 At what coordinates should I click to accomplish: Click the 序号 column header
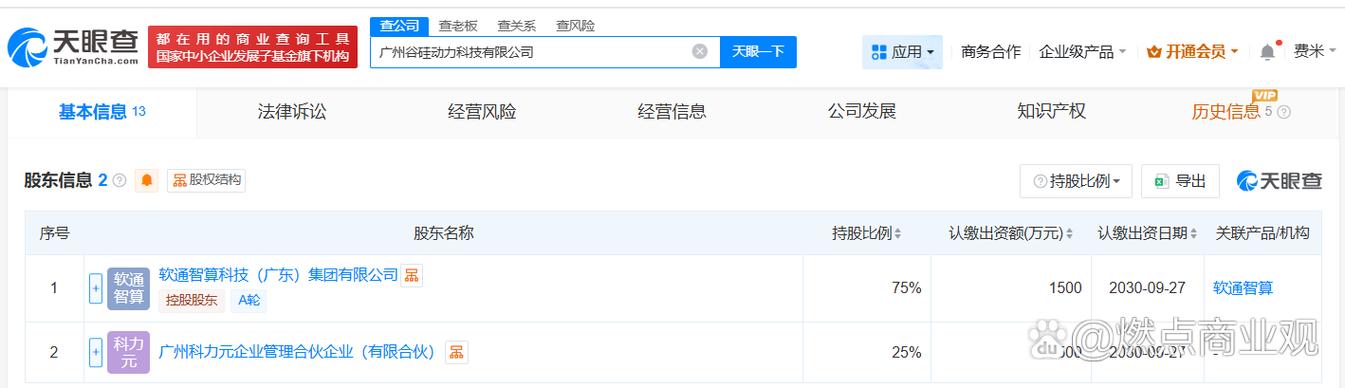(54, 233)
